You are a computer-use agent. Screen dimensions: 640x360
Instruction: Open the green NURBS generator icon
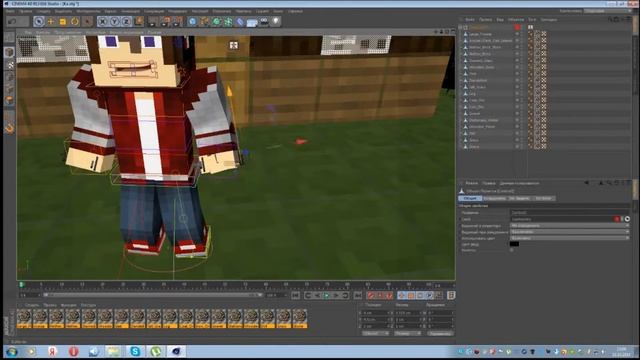(x=216, y=21)
